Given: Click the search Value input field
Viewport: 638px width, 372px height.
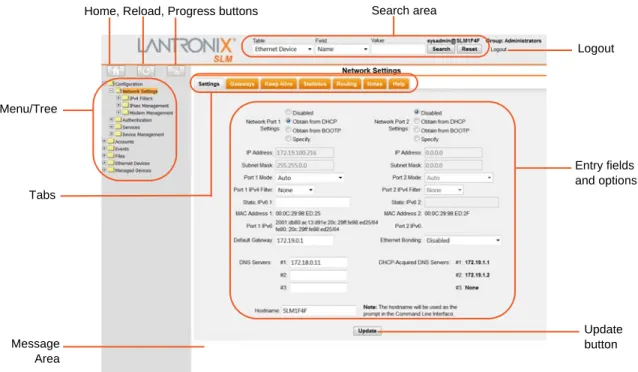Looking at the screenshot, I should point(398,49).
